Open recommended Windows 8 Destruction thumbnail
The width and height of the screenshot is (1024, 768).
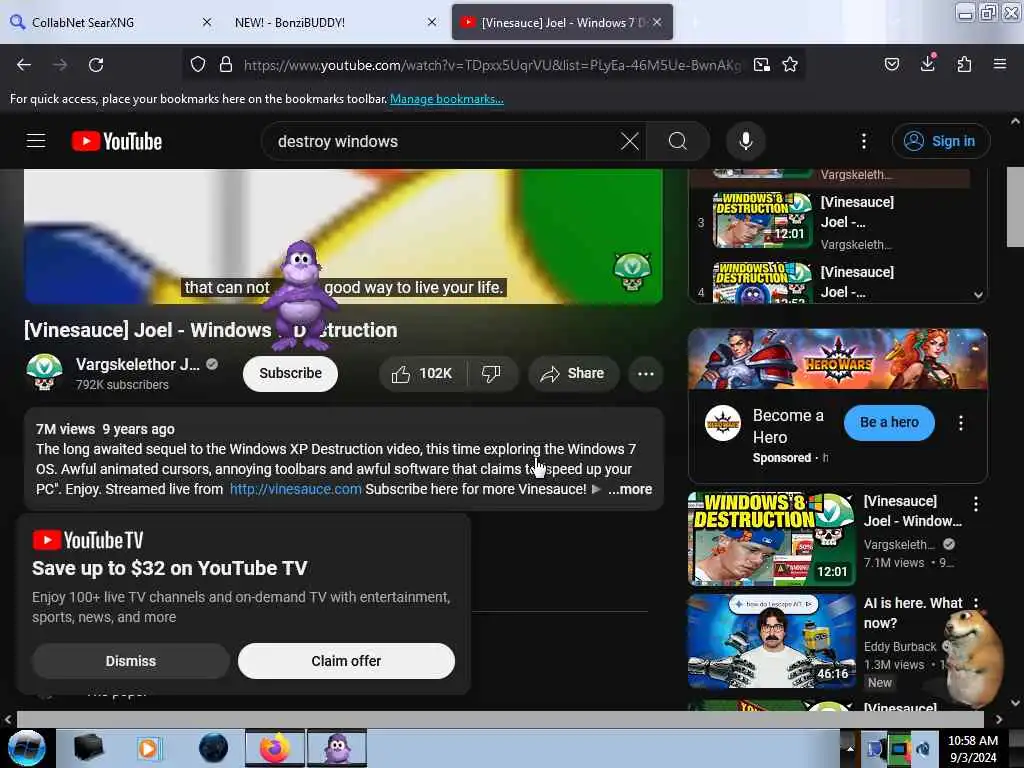(771, 539)
